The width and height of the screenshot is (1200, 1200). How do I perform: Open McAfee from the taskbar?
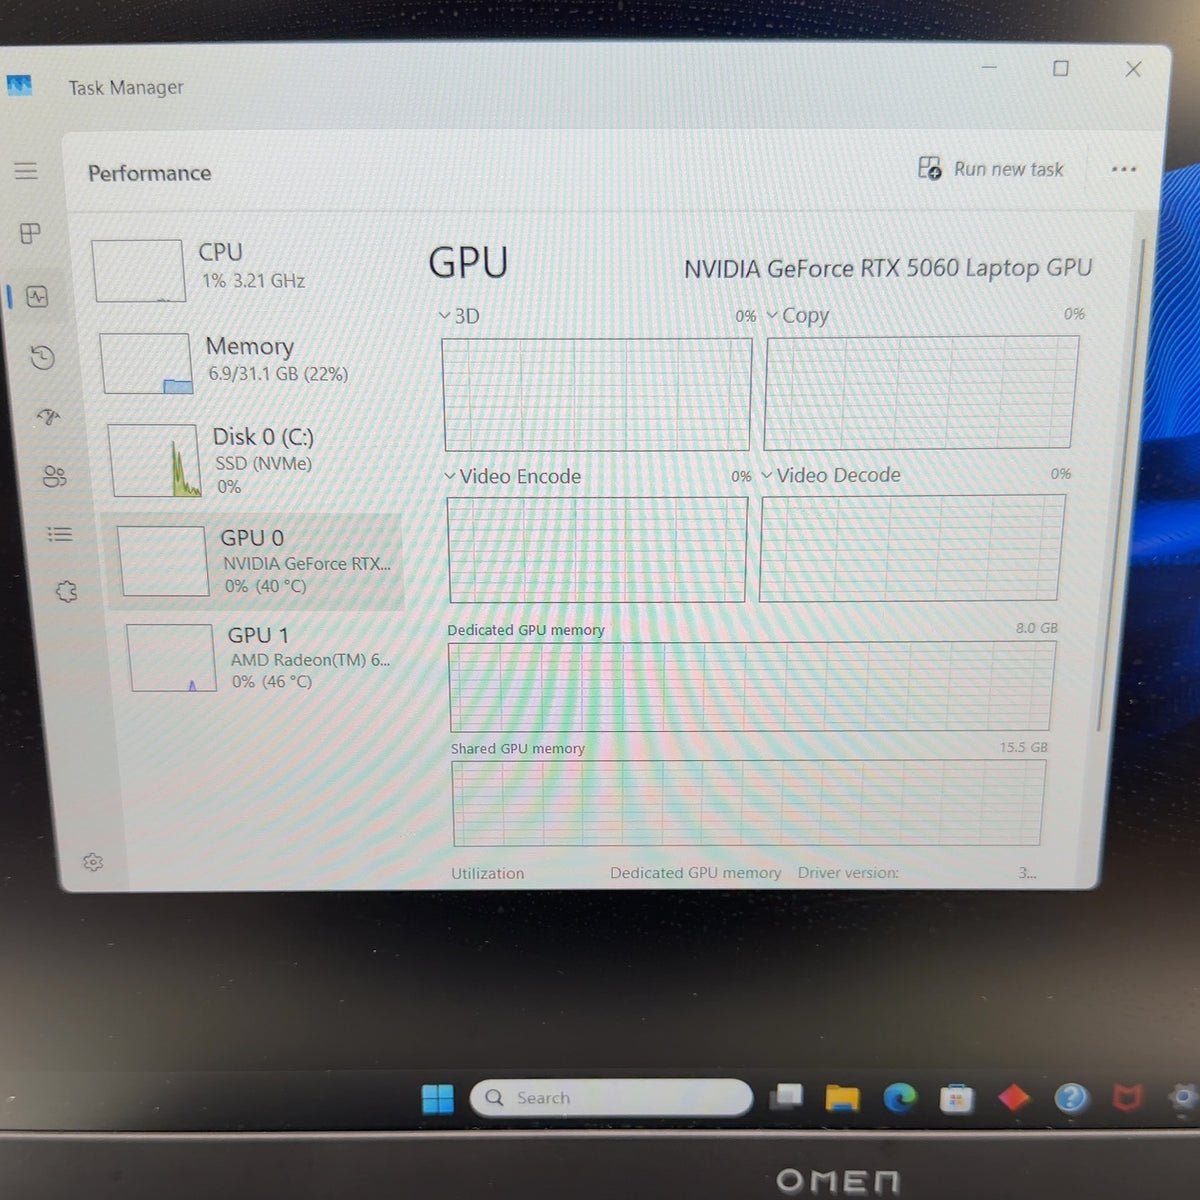click(1127, 1098)
